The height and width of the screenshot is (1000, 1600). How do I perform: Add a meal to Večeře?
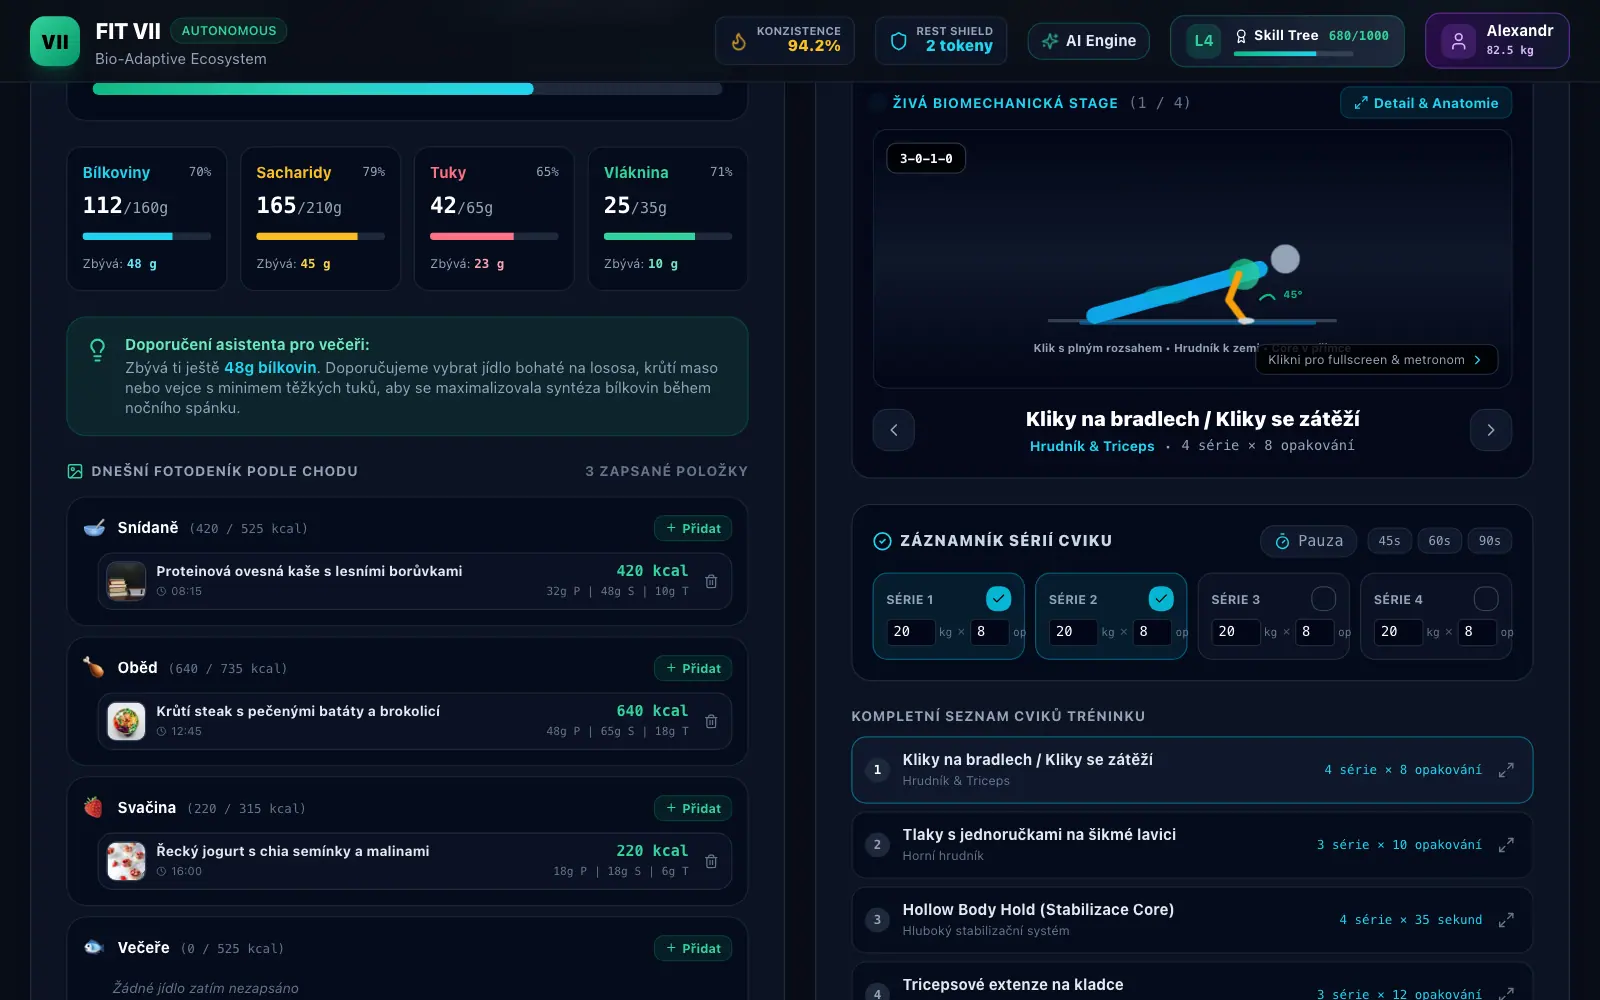693,948
